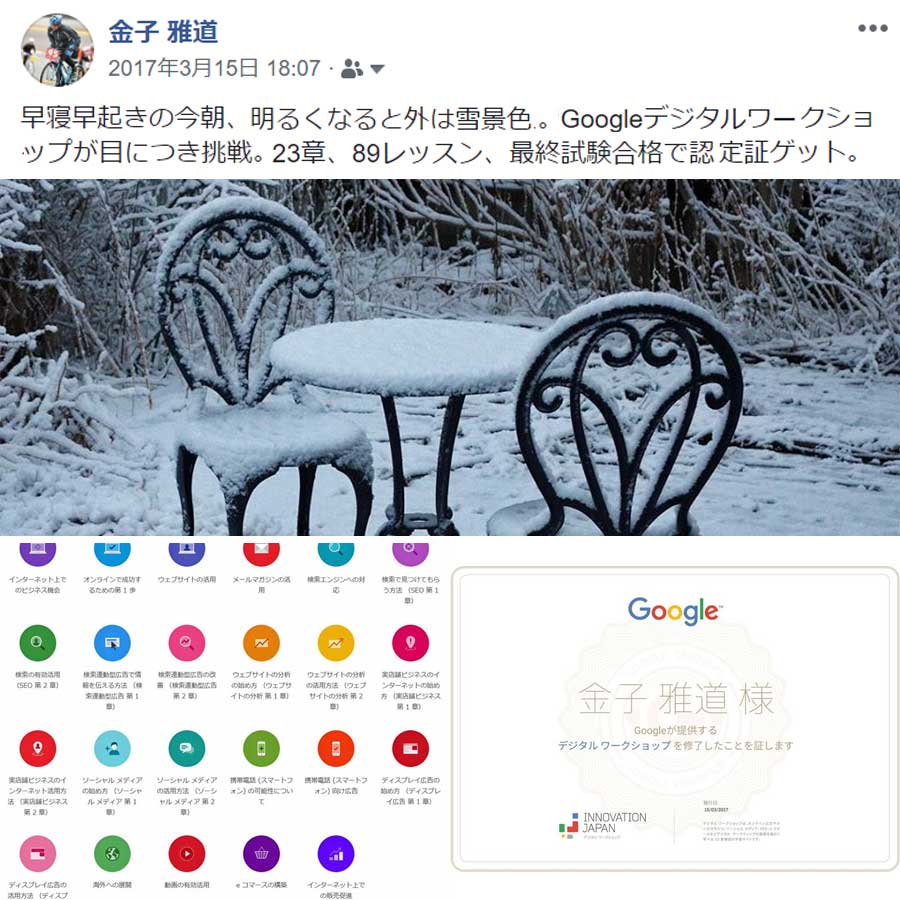Image resolution: width=900 pixels, height=900 pixels.
Task: Open the post timestamp 2017年3月15日 18:07
Action: pos(214,69)
